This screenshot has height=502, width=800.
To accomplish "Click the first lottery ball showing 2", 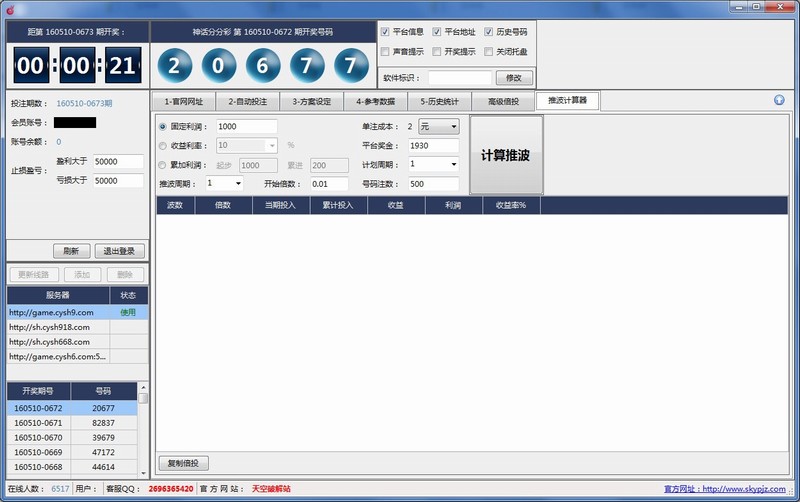I will [x=175, y=67].
